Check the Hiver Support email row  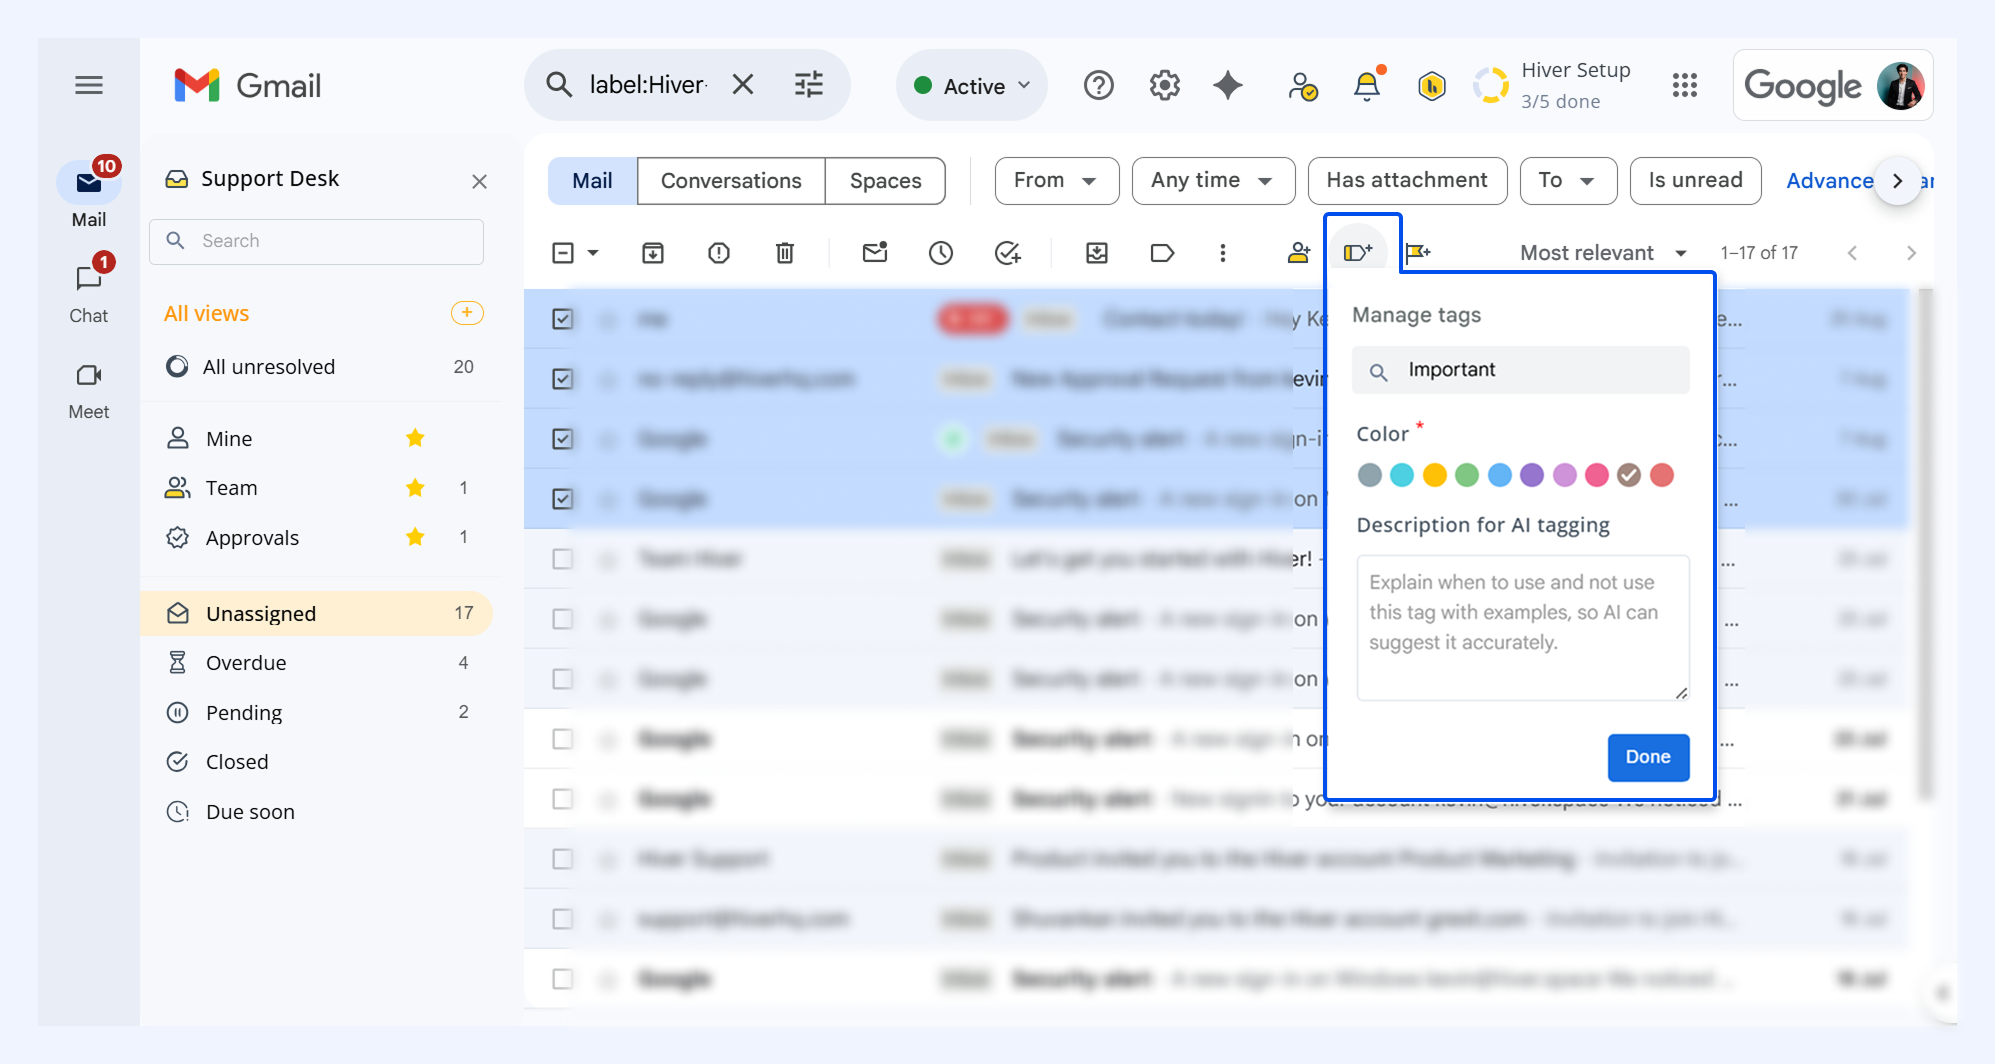pos(563,859)
